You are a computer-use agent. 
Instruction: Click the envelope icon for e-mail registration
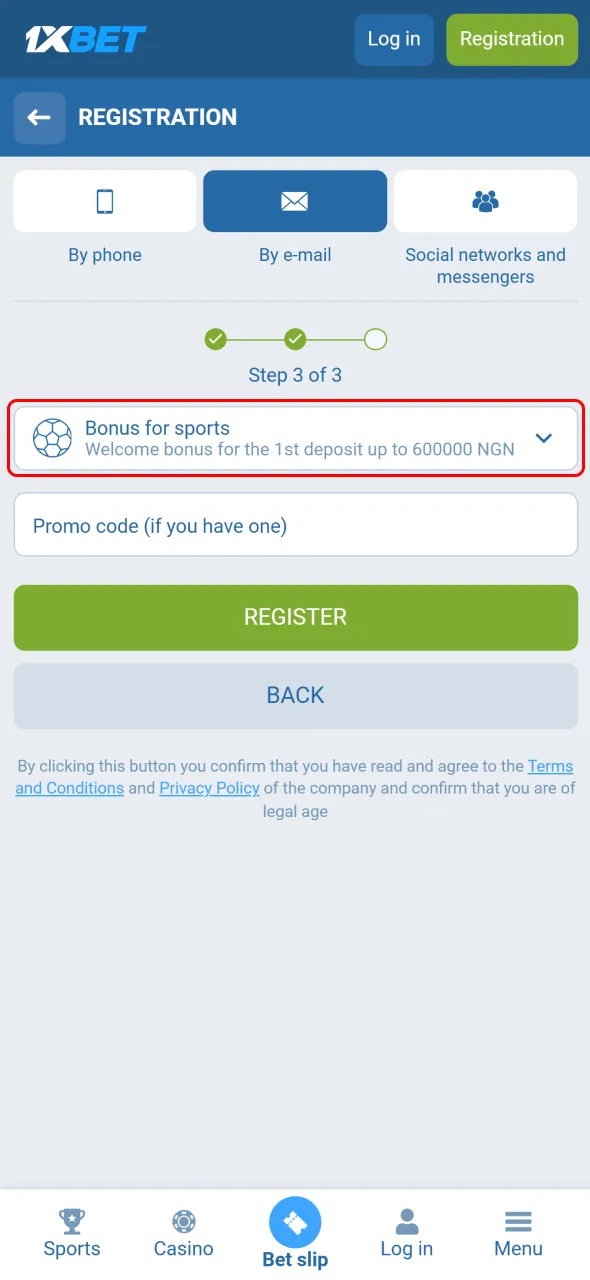point(294,200)
